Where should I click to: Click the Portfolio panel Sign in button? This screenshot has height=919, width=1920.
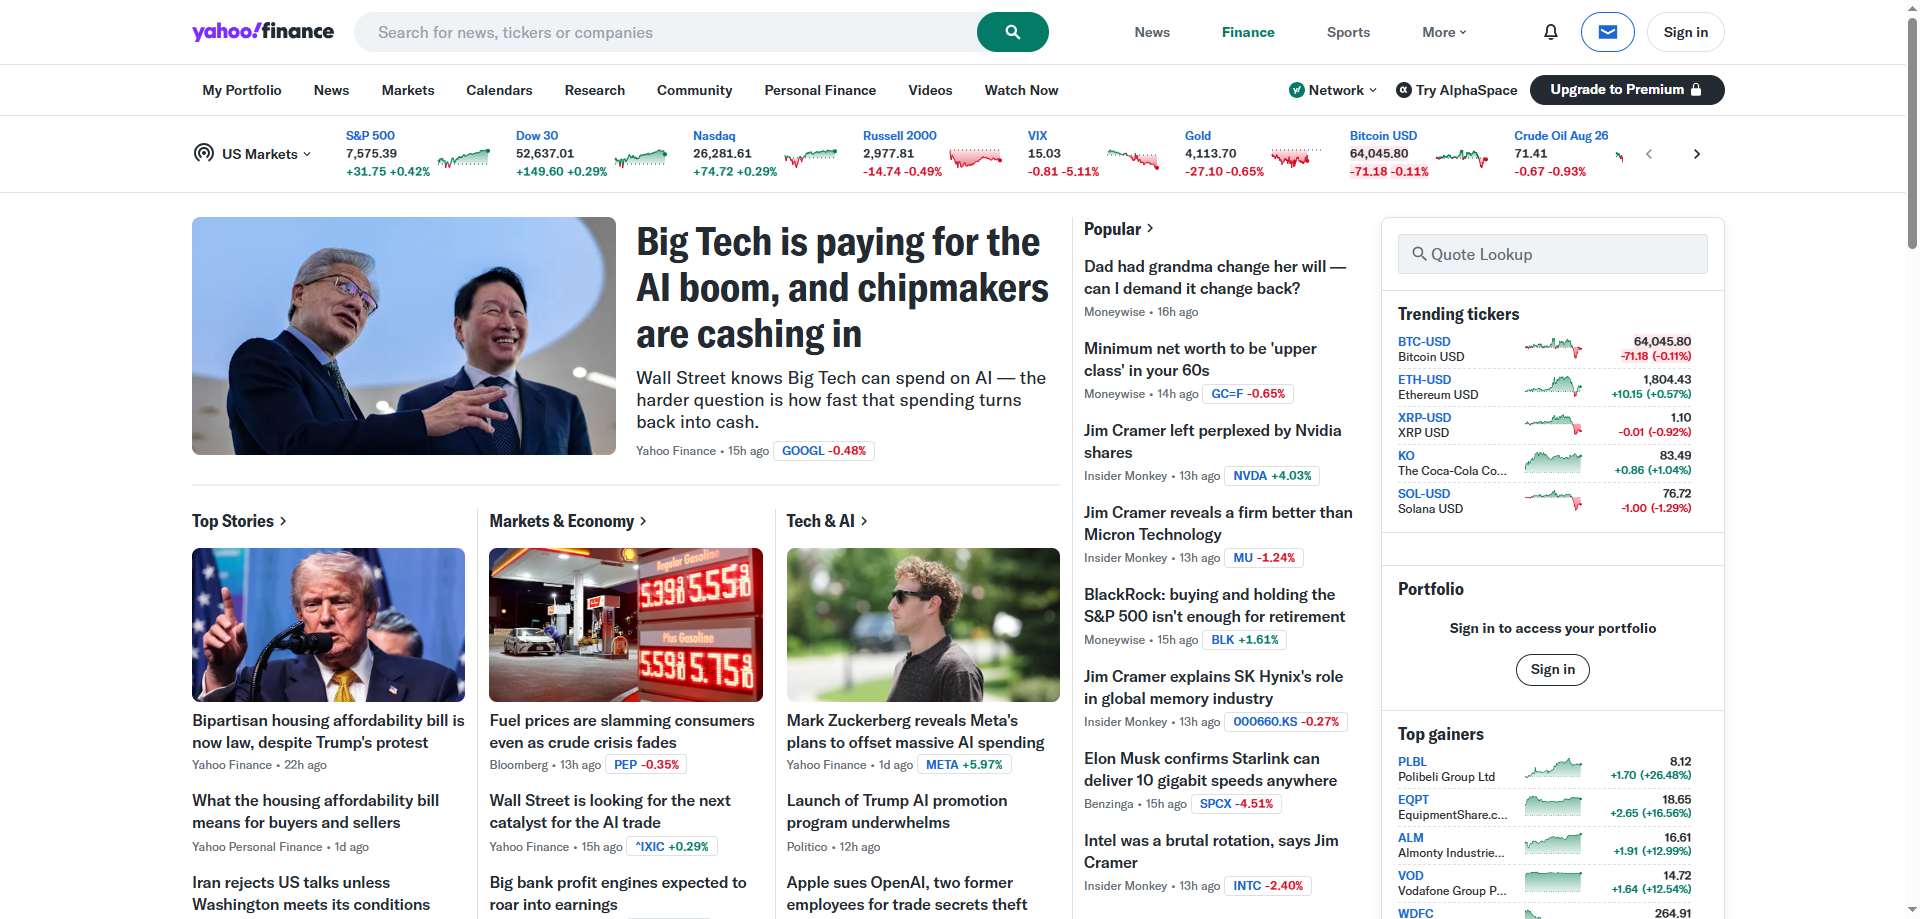click(x=1553, y=670)
